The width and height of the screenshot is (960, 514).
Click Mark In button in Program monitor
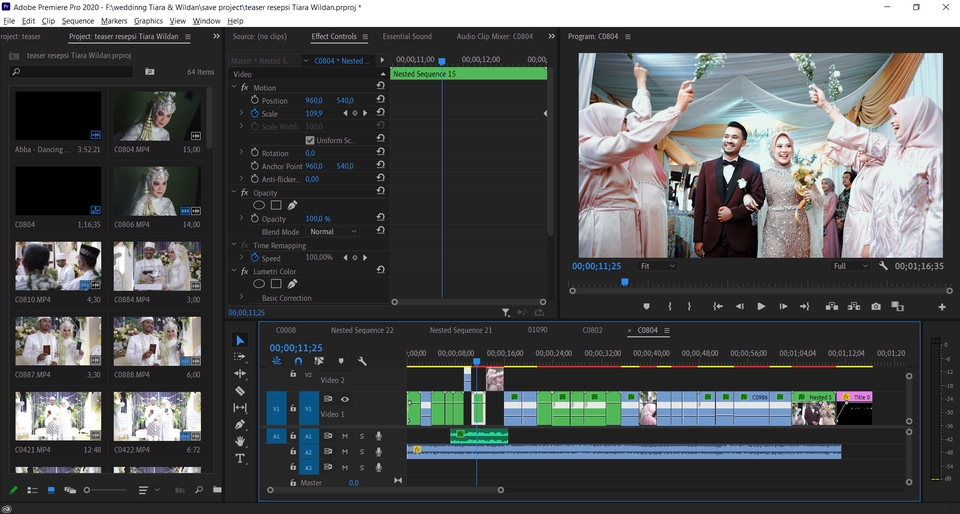point(670,307)
